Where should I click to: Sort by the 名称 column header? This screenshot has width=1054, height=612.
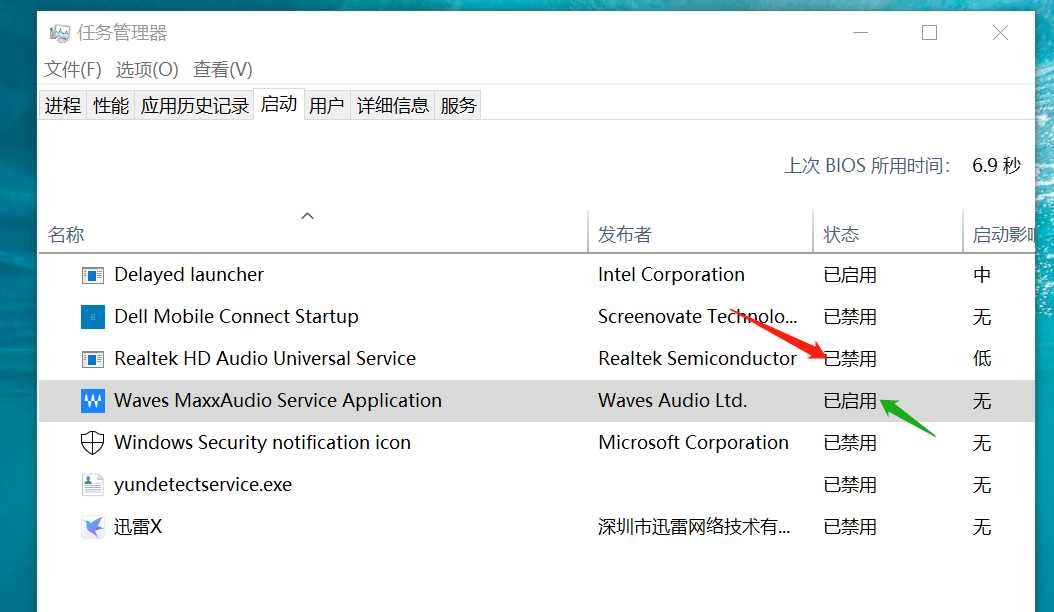click(x=66, y=235)
